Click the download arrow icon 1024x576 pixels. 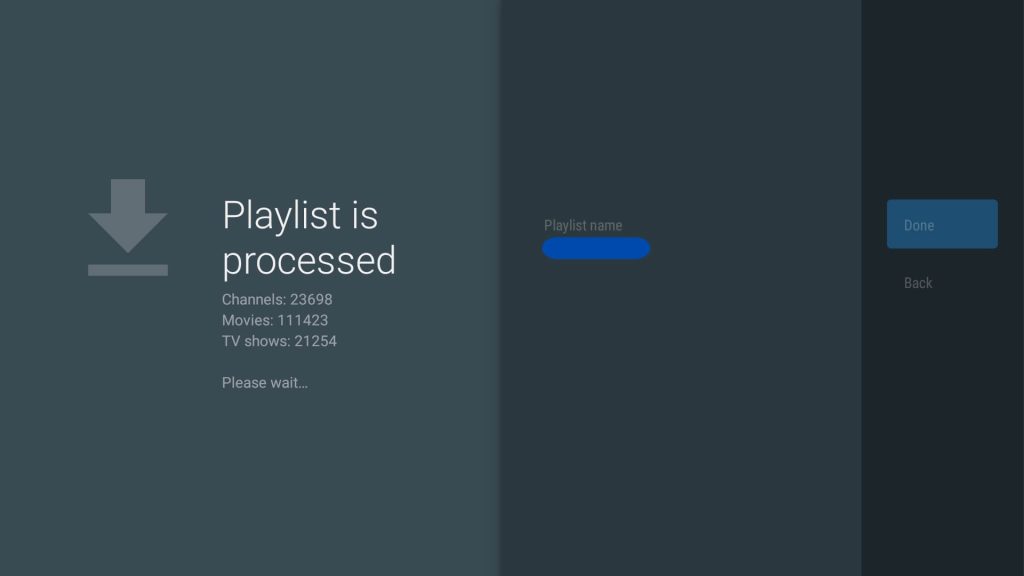tap(128, 215)
